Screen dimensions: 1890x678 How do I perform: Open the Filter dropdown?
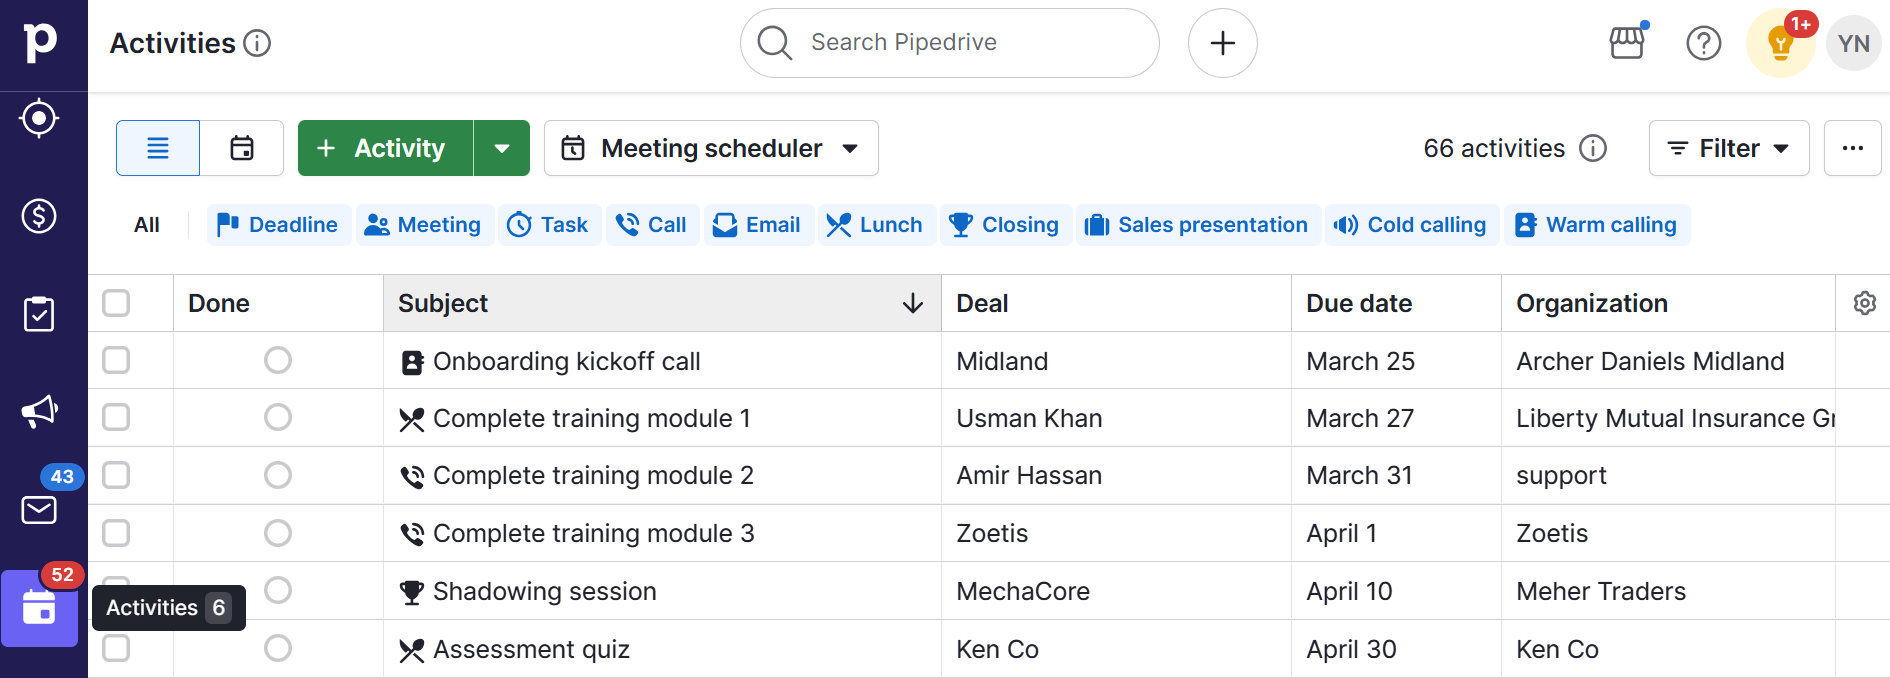coord(1729,148)
